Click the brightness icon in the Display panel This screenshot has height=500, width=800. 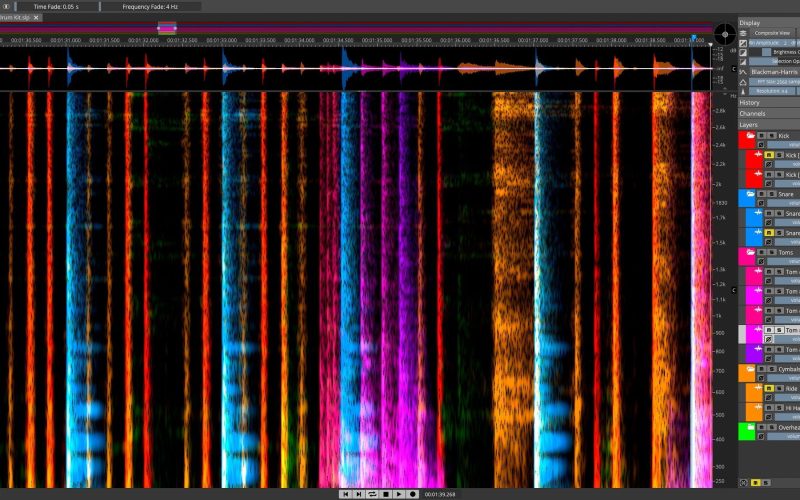[x=743, y=52]
